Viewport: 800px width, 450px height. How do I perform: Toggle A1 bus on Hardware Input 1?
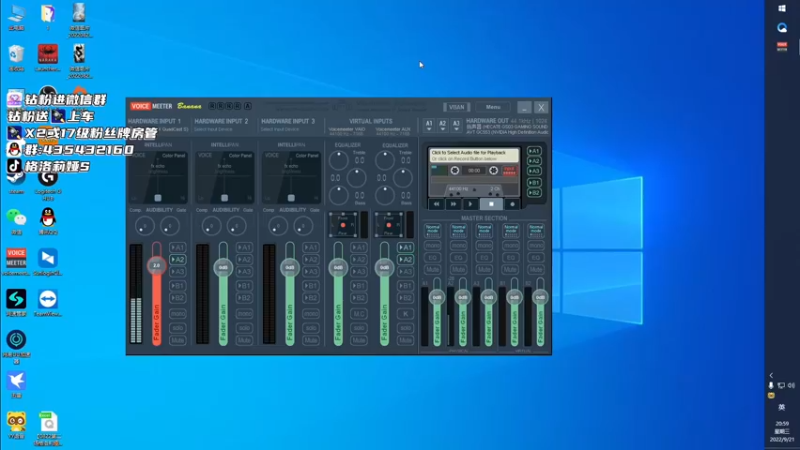pyautogui.click(x=178, y=247)
